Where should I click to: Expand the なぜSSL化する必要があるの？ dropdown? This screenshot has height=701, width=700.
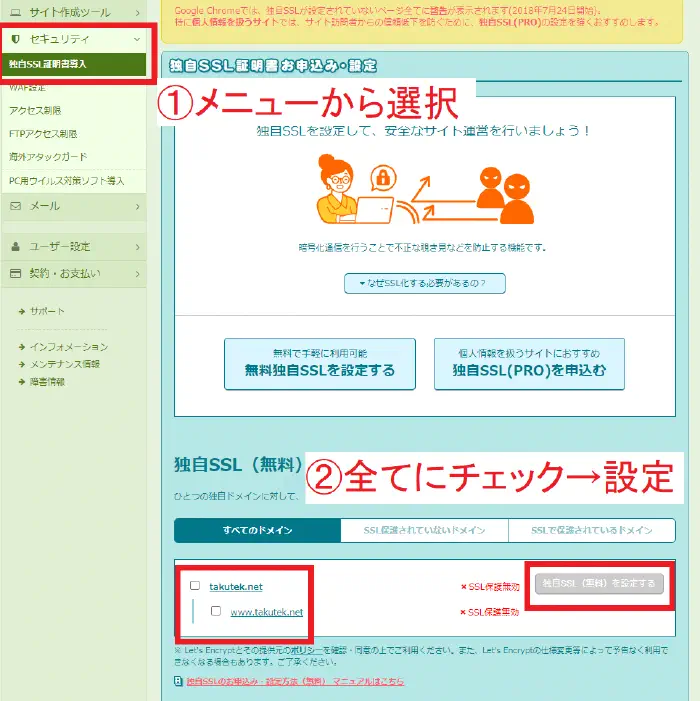coord(425,283)
